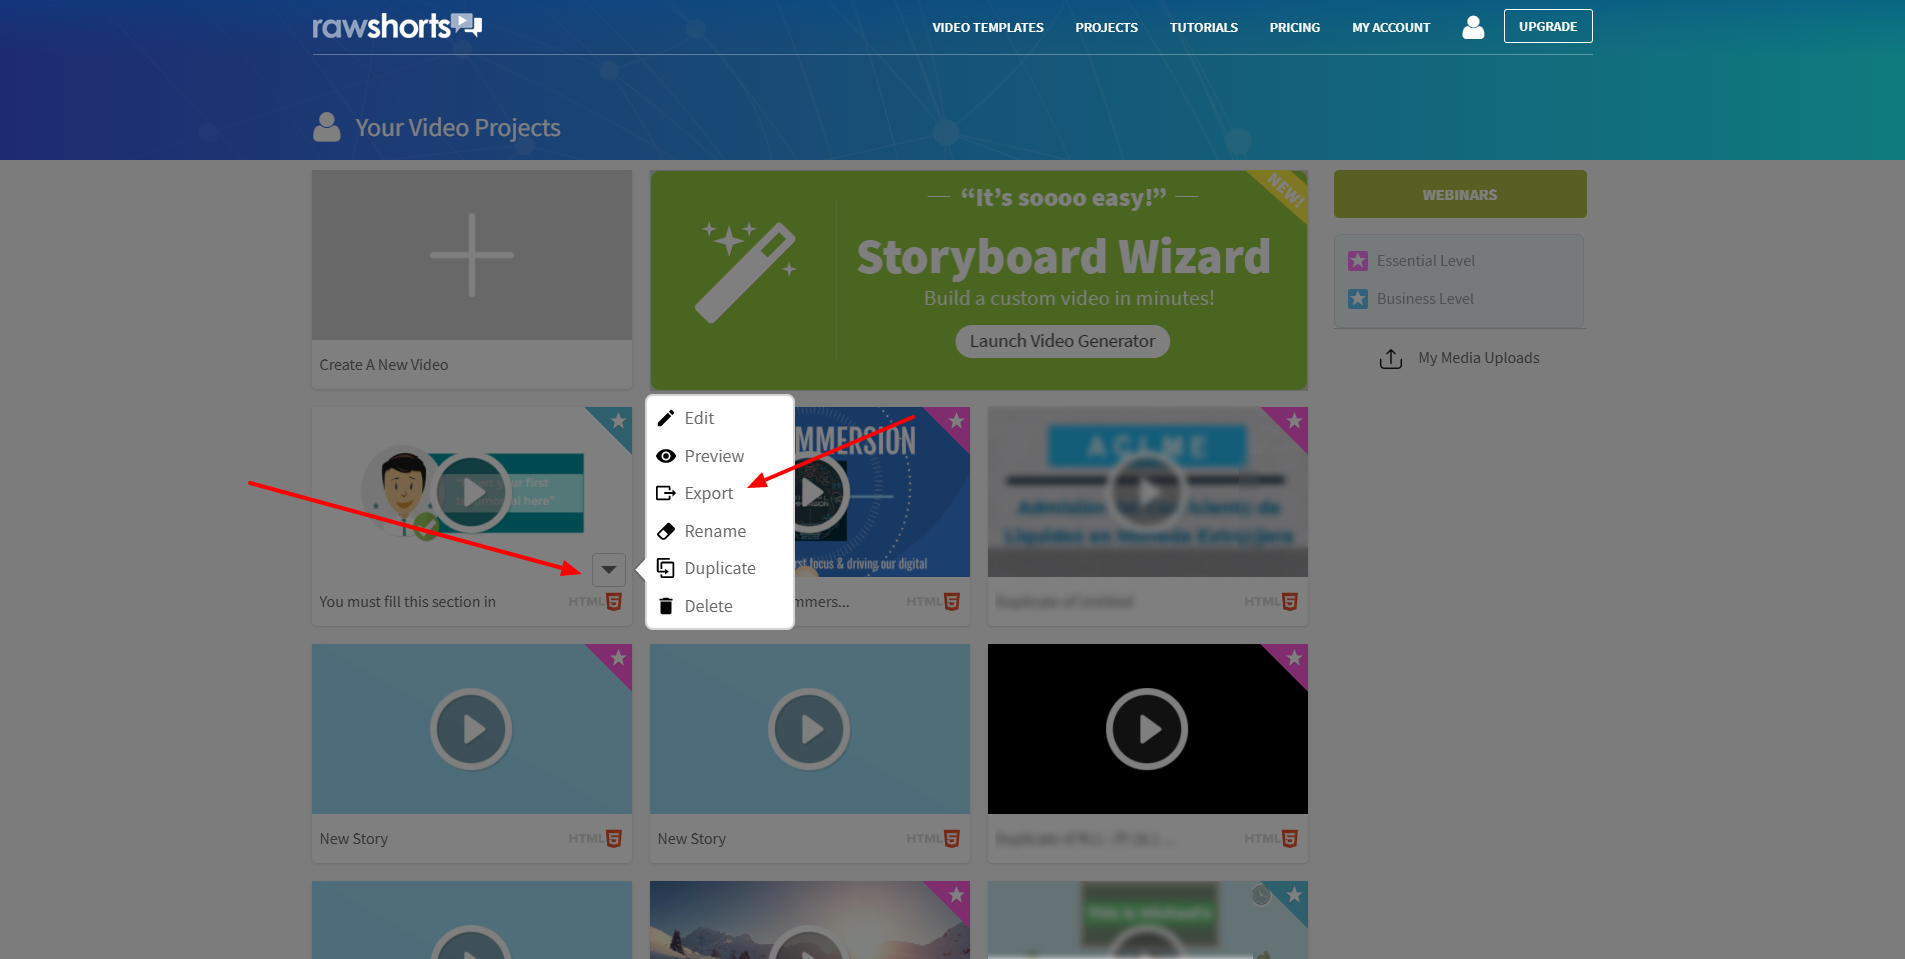Click star corner ribbon on 'You must fill' project

tap(616, 422)
